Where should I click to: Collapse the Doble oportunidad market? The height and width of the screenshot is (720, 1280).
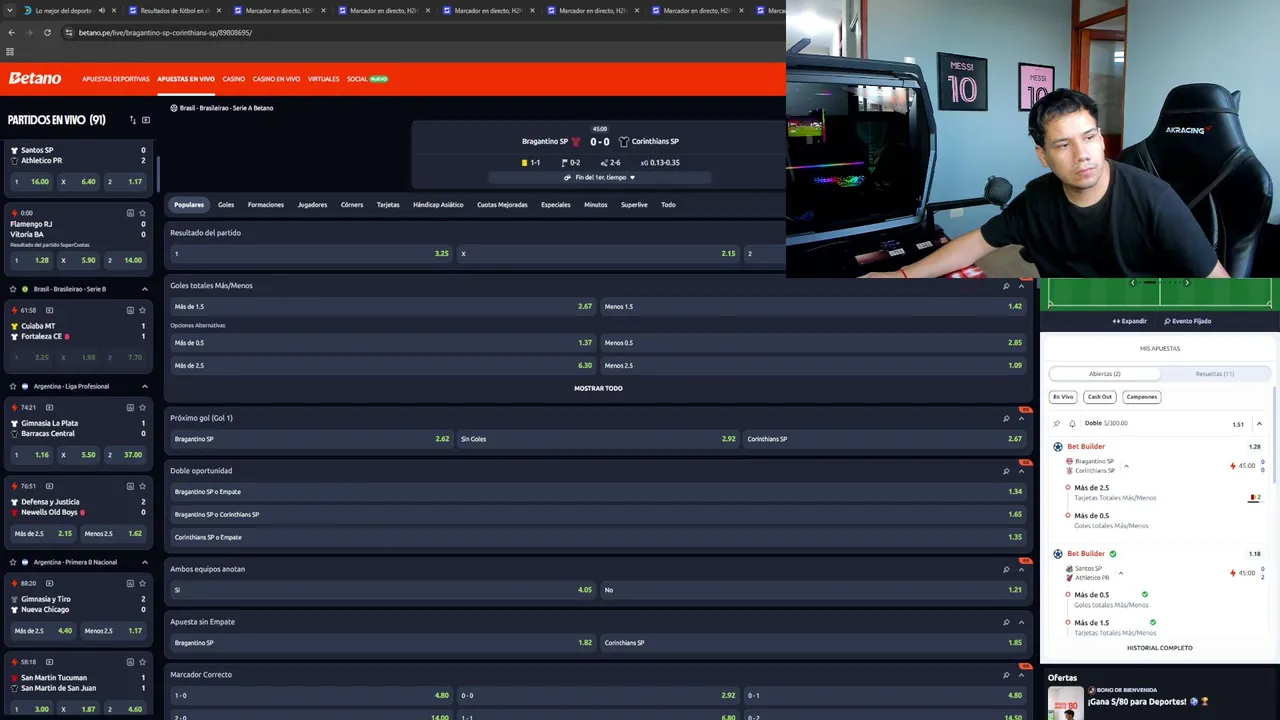(1021, 471)
